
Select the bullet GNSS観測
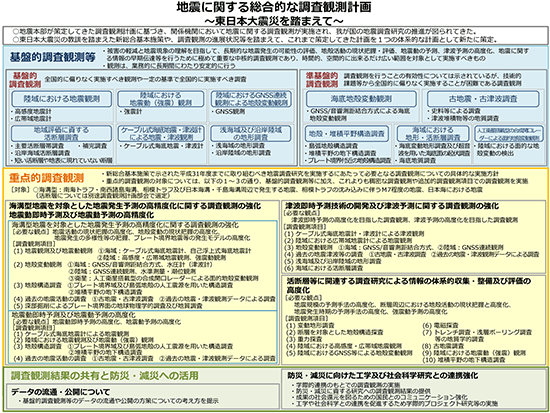228,112
